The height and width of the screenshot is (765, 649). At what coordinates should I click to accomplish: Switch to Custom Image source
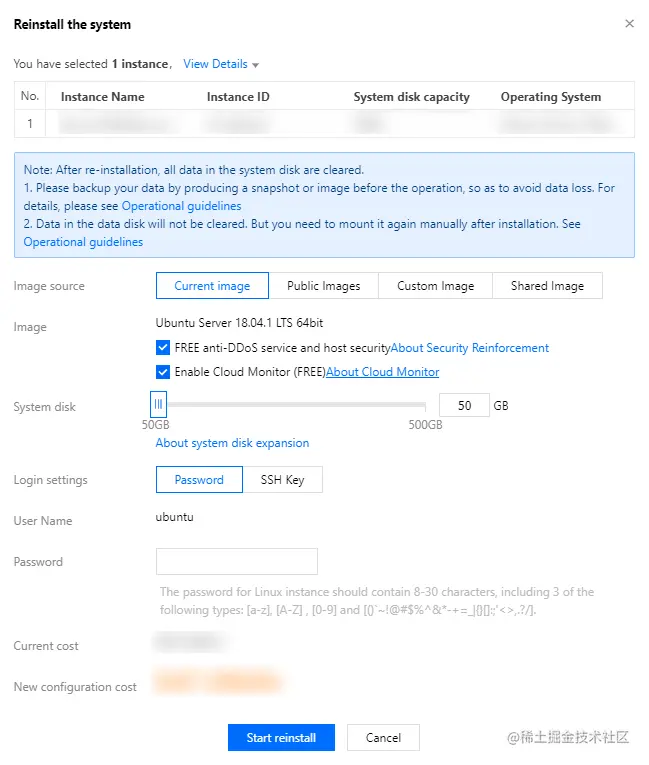435,285
